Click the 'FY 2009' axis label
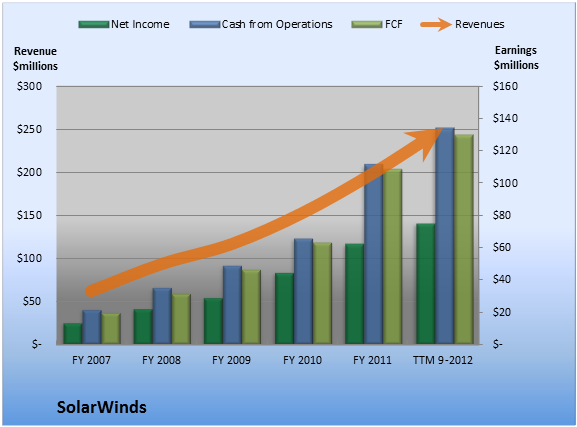The image size is (577, 427). (x=231, y=360)
